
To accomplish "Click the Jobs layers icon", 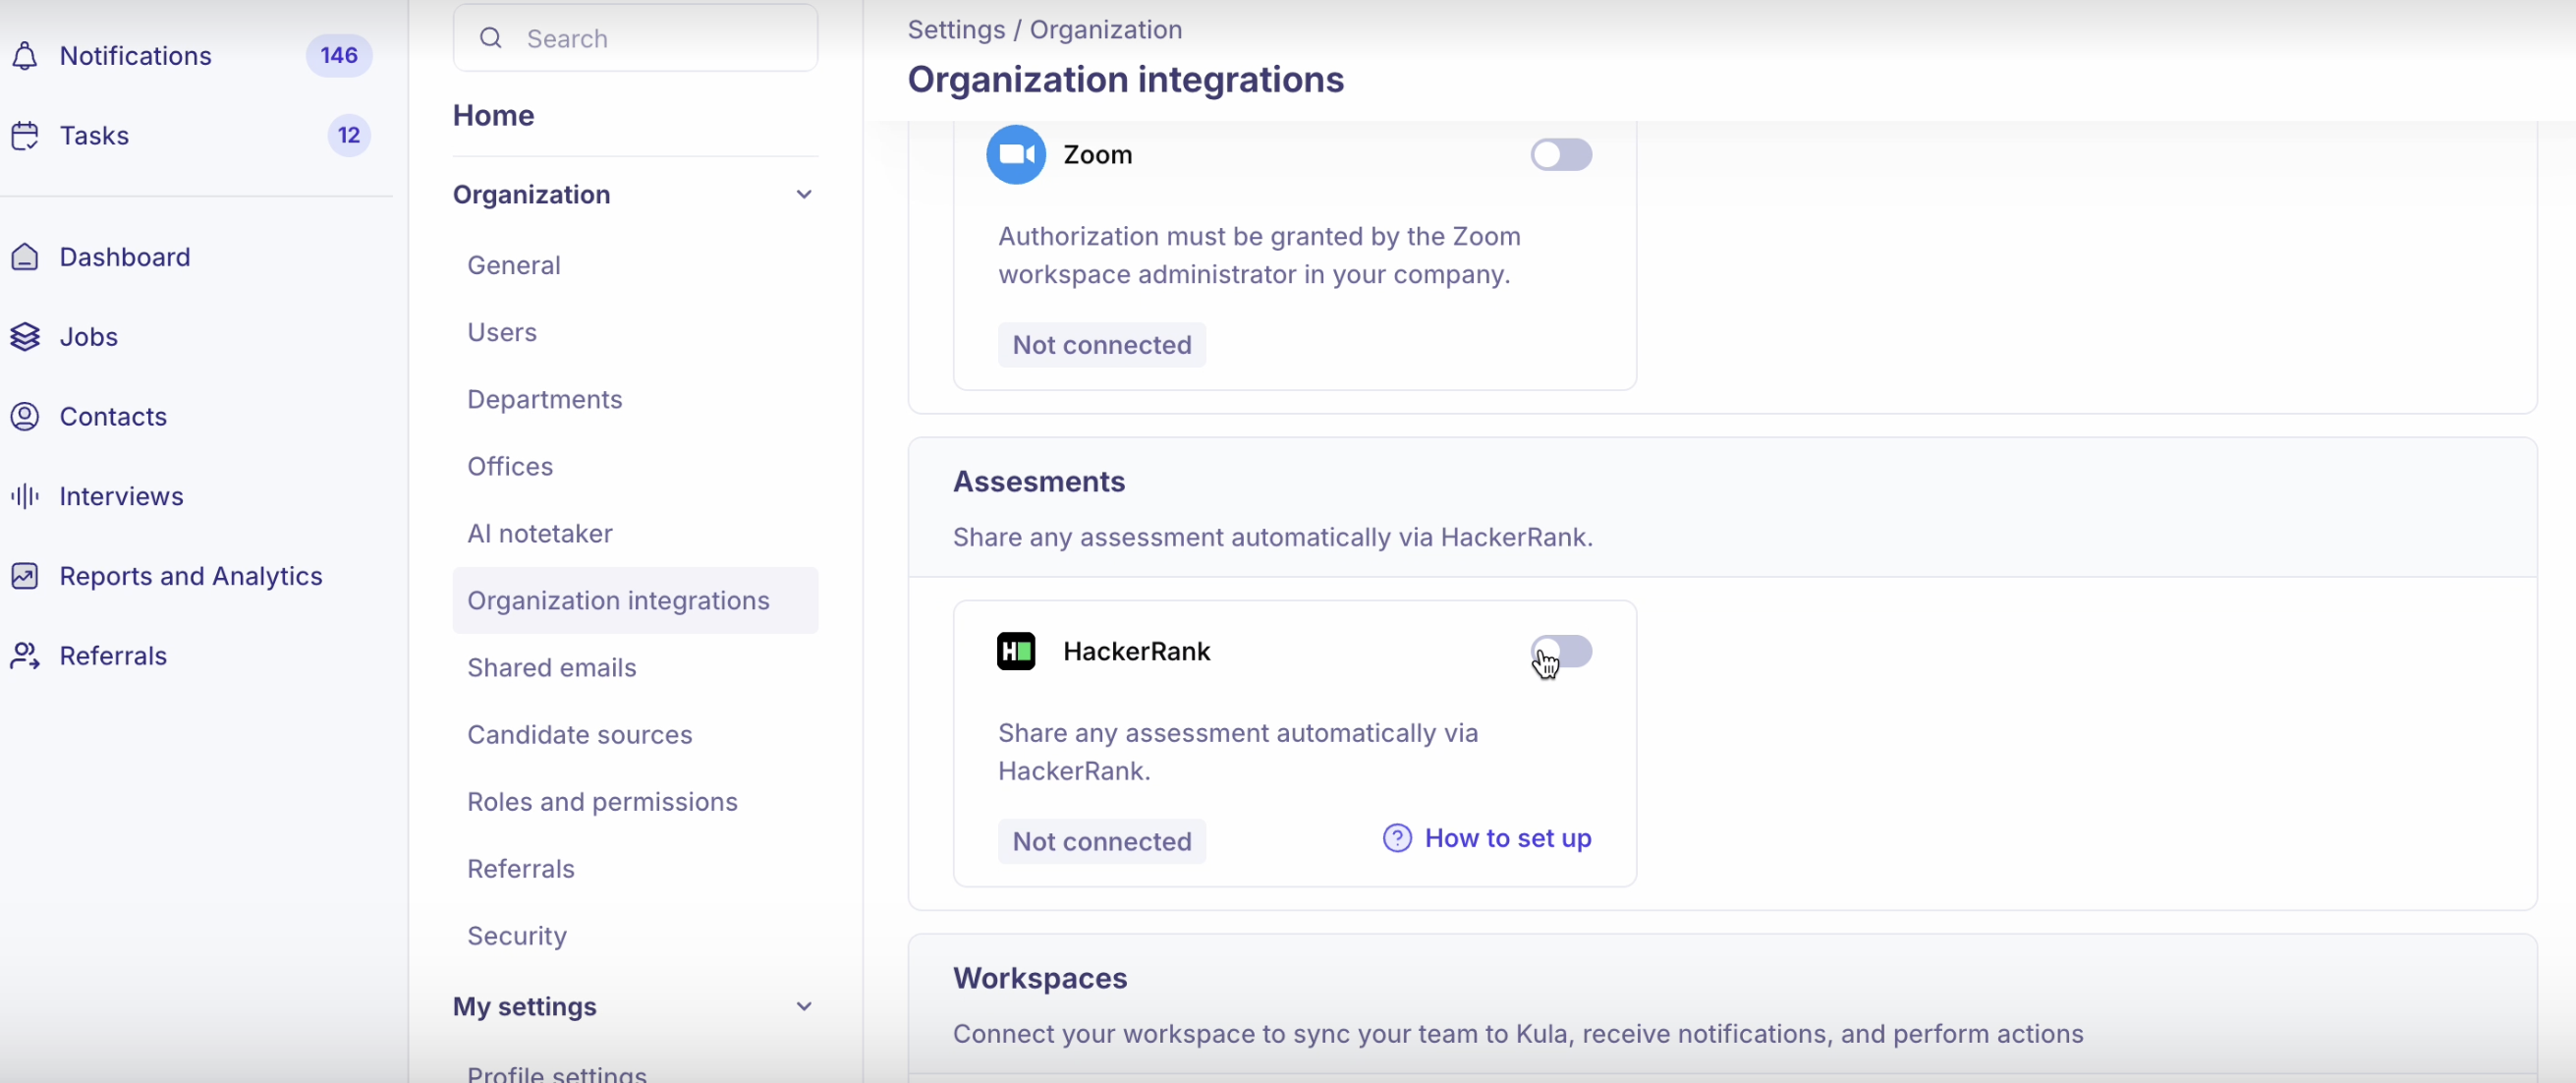I will [x=25, y=337].
